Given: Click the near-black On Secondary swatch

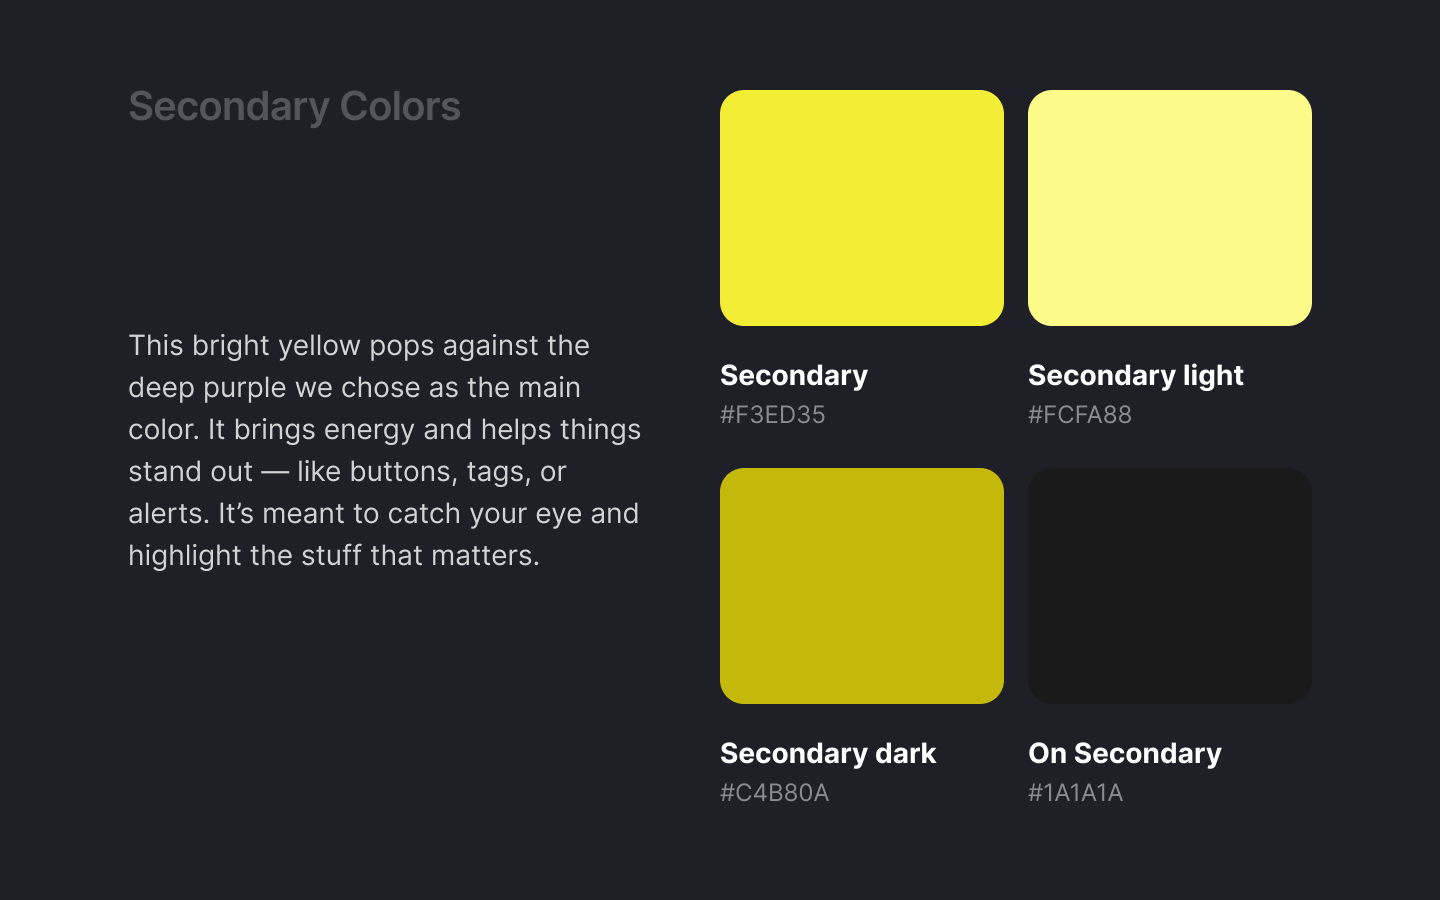Looking at the screenshot, I should tap(1169, 586).
